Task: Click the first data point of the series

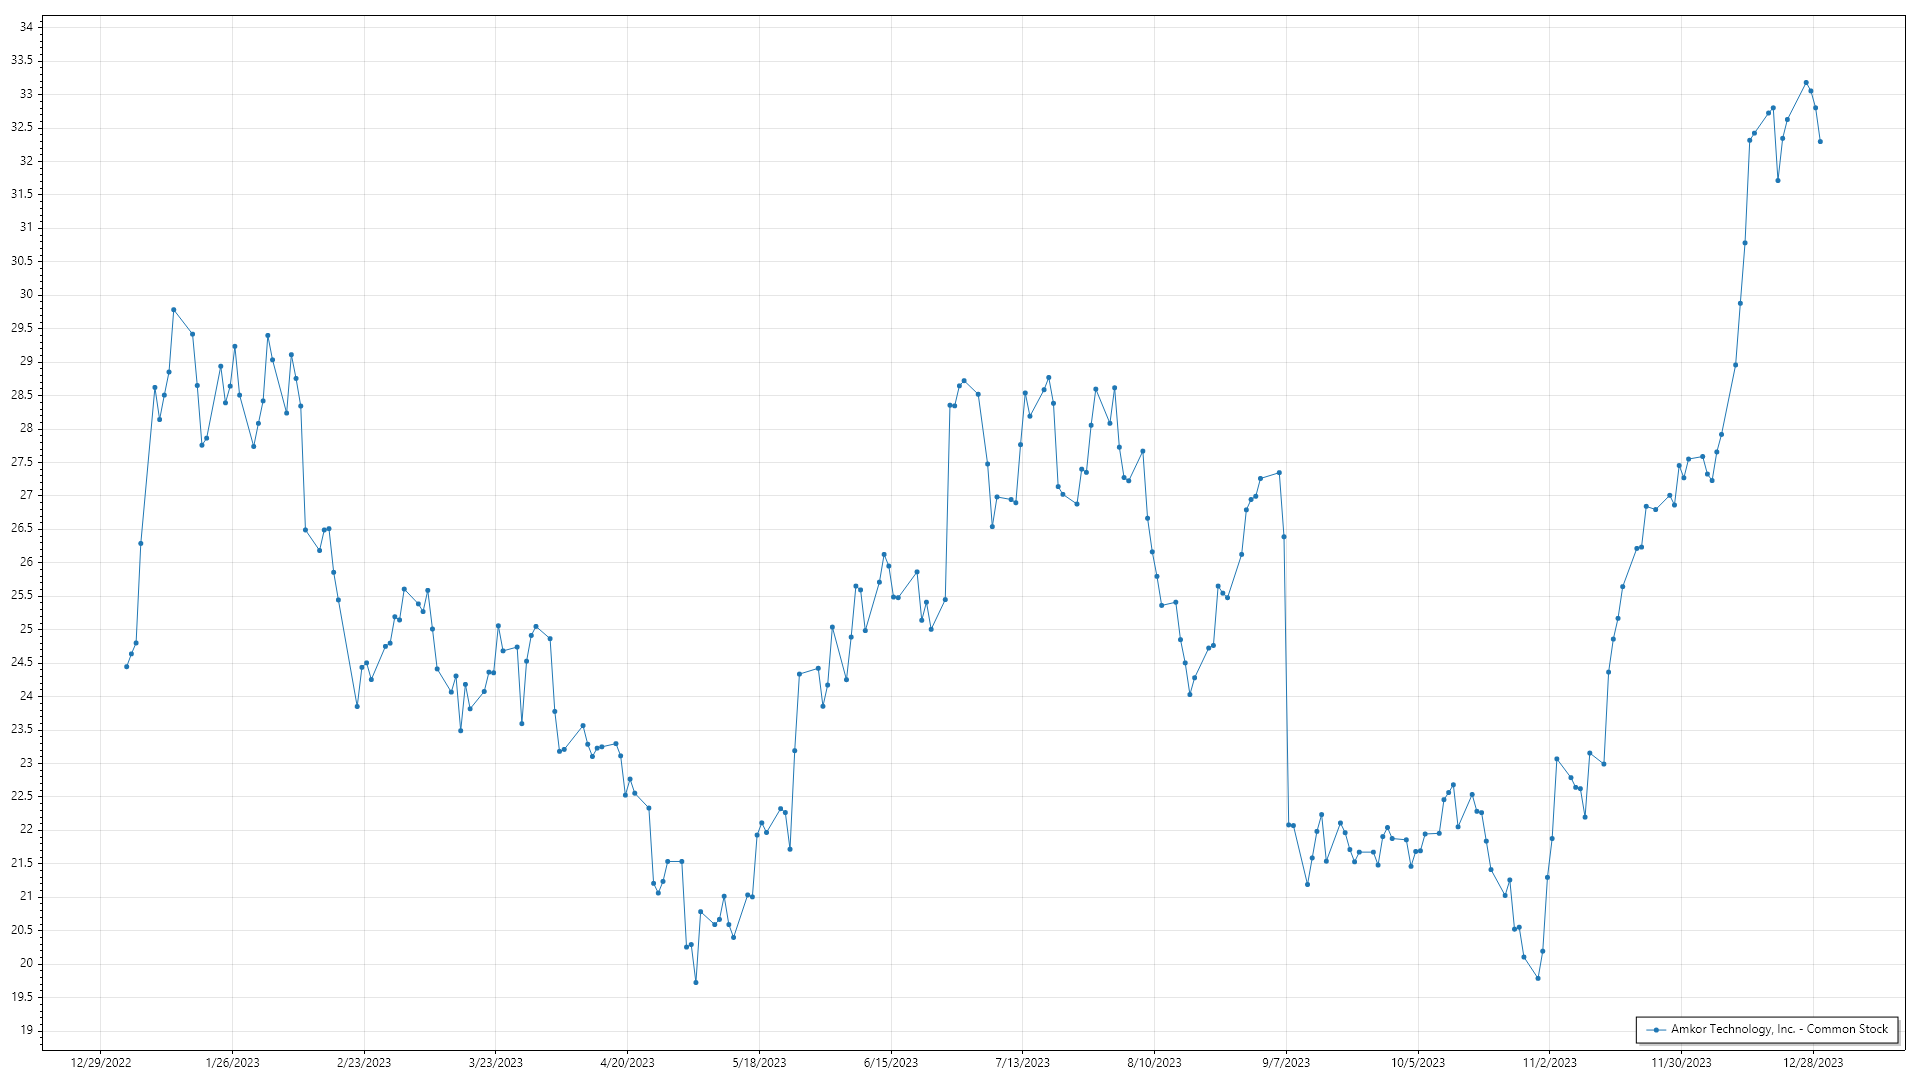Action: (126, 666)
